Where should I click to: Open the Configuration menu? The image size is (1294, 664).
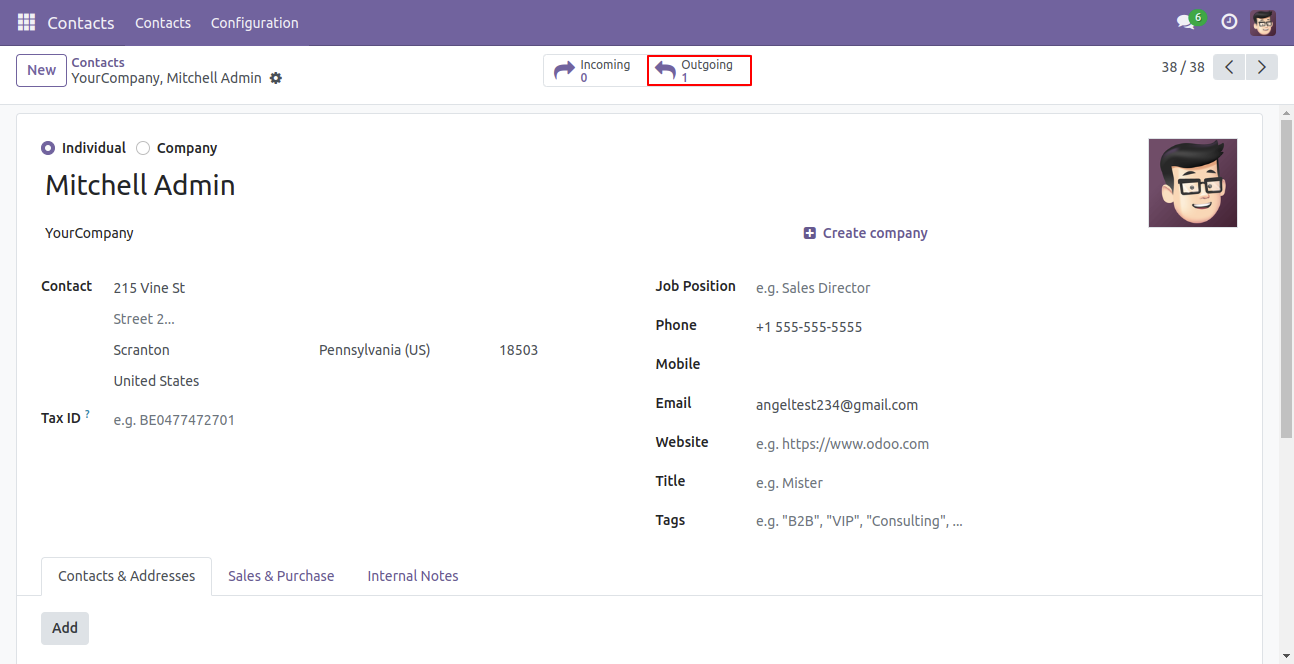coord(254,22)
